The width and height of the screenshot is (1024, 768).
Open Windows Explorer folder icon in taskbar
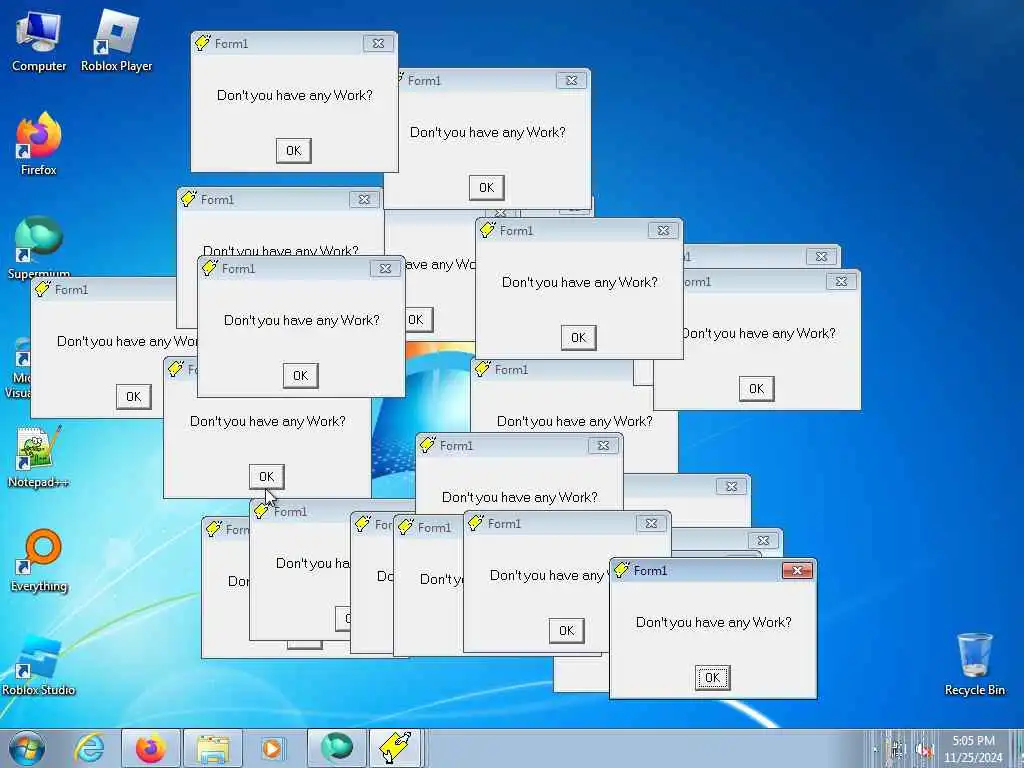point(213,748)
